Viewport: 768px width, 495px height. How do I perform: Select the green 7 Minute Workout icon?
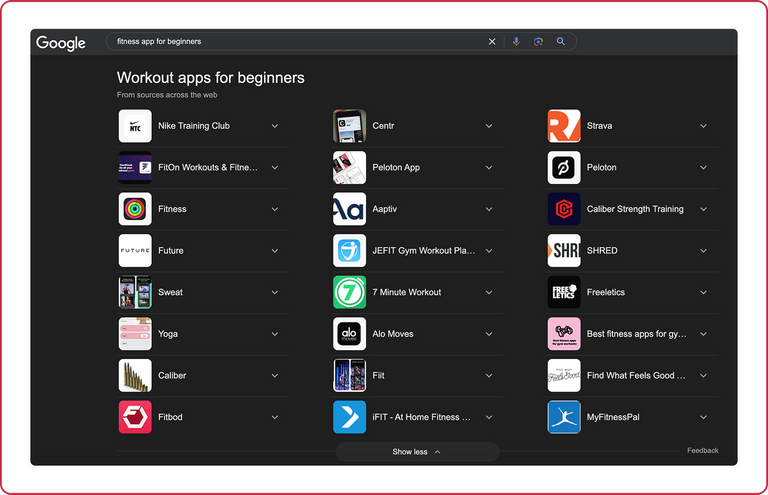point(350,292)
